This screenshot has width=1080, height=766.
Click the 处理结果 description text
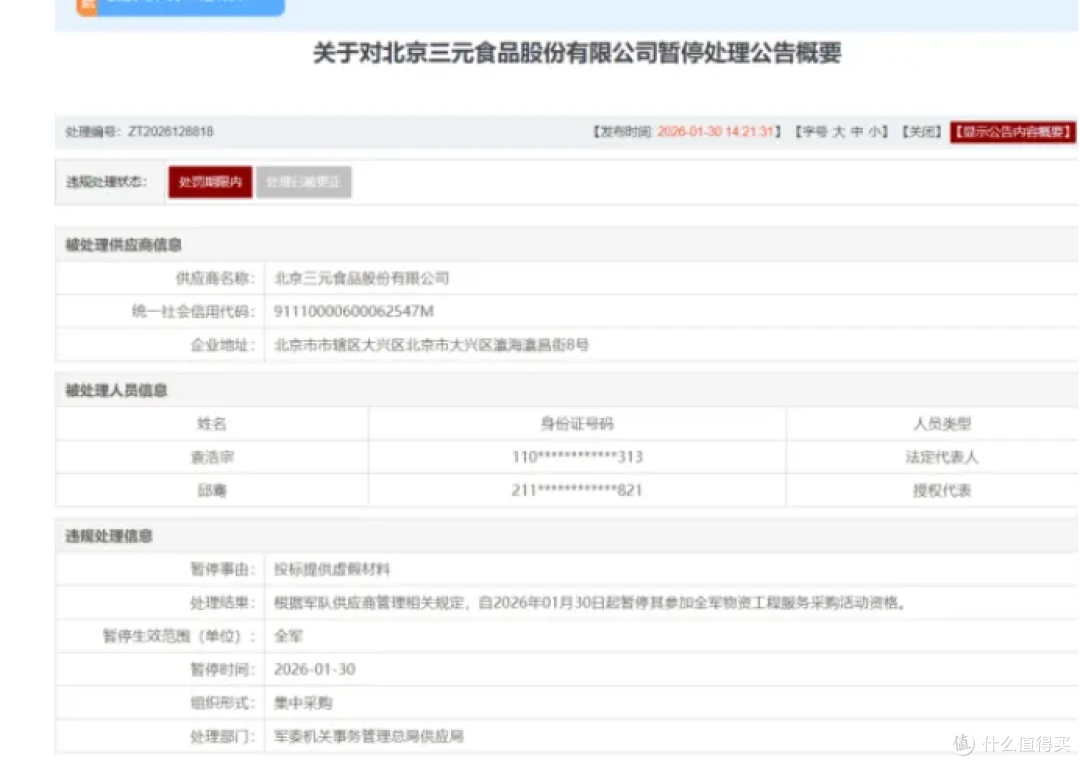(x=591, y=603)
